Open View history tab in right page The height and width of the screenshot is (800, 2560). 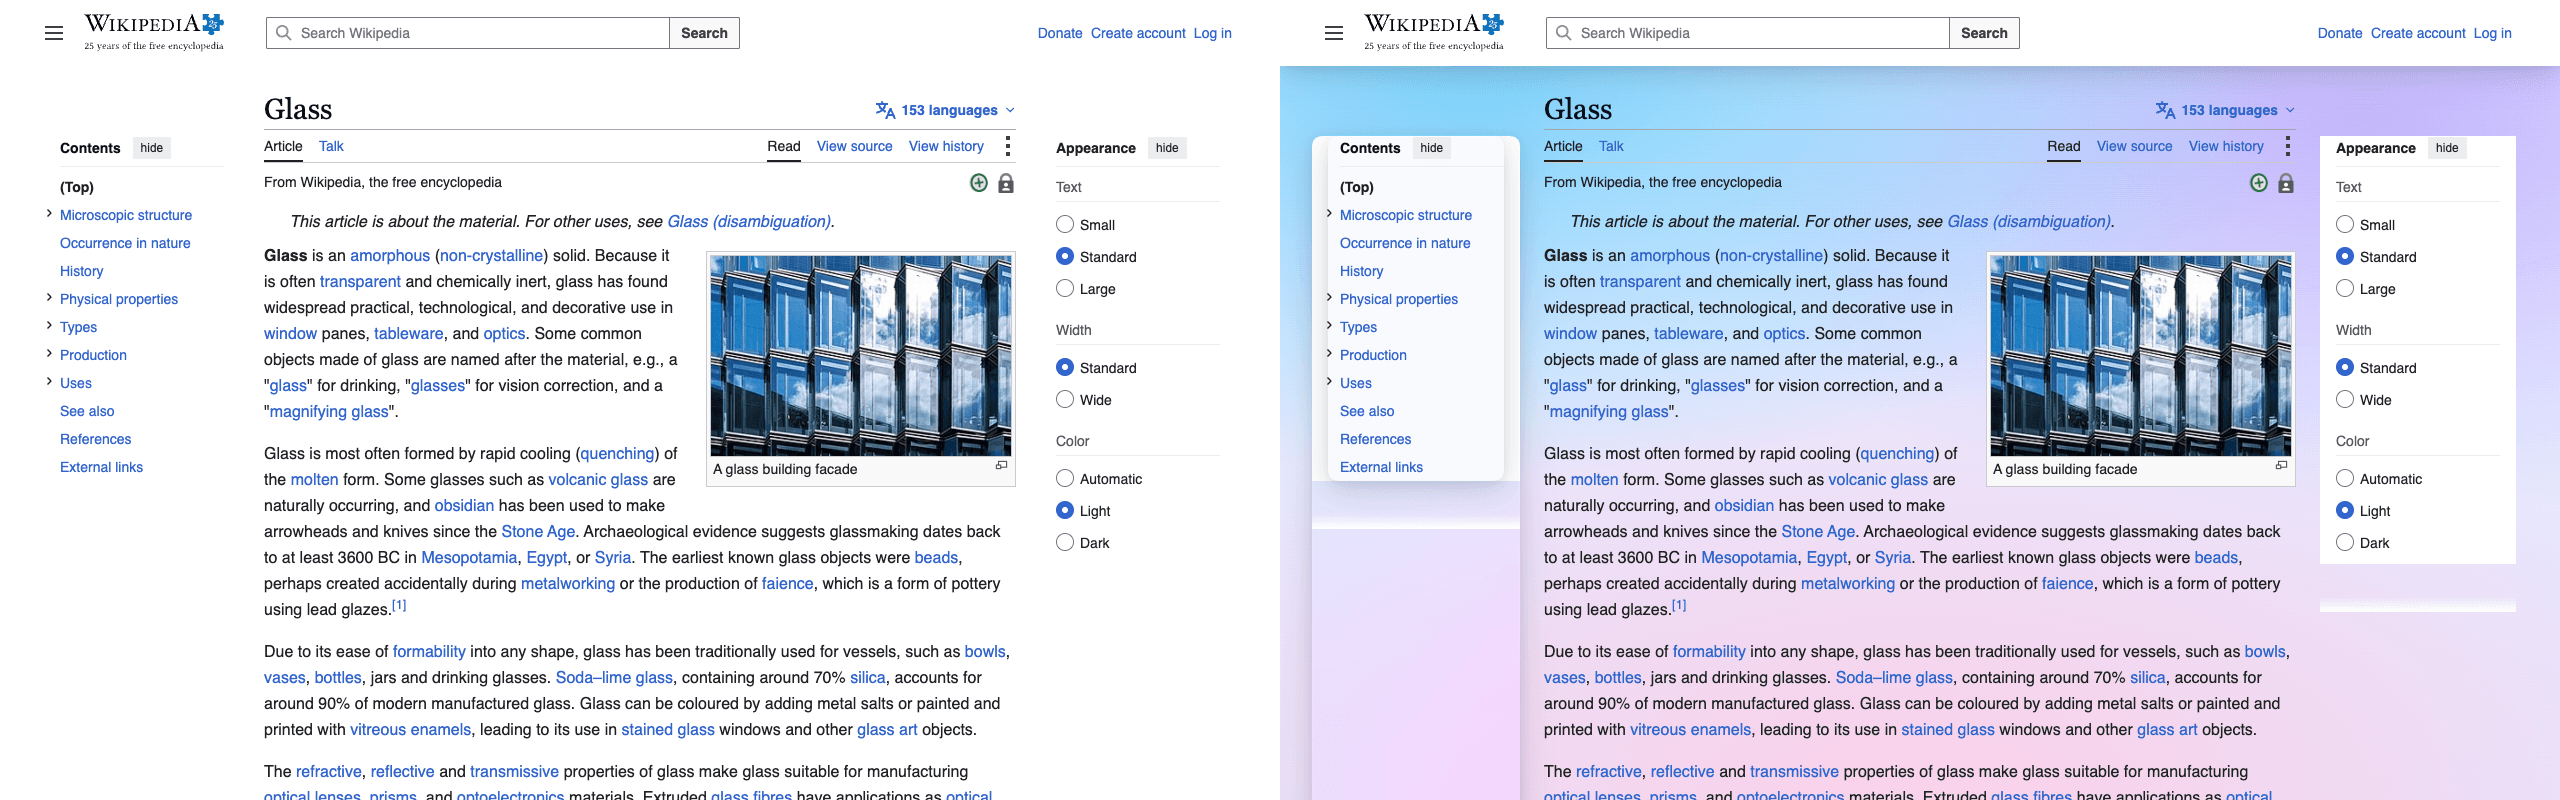[2226, 146]
